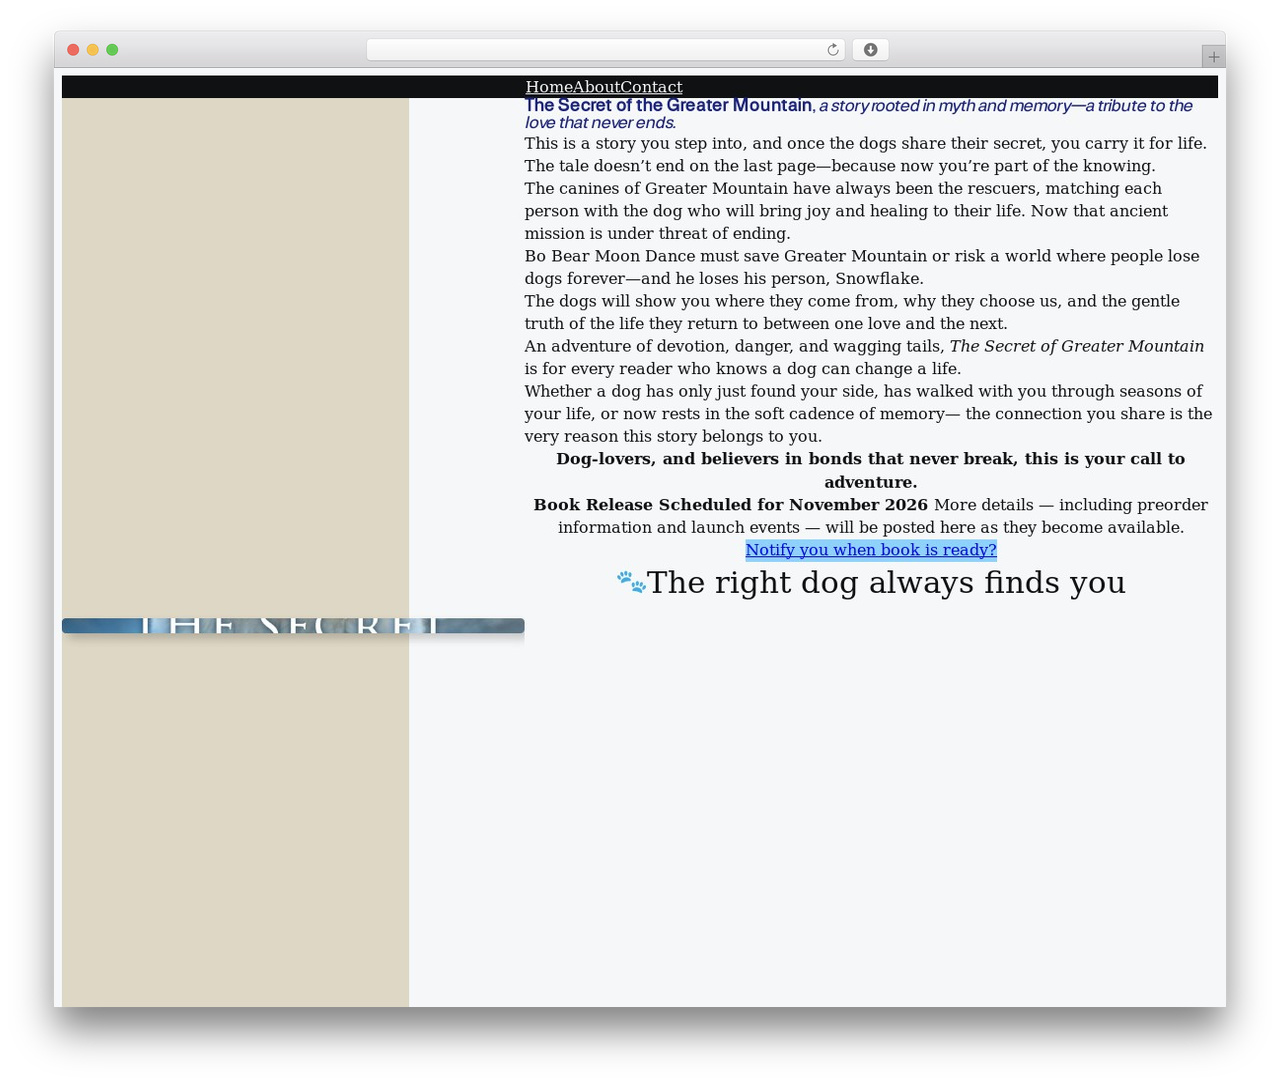This screenshot has height=1084, width=1280.
Task: Click the book cover image strip
Action: tap(293, 626)
